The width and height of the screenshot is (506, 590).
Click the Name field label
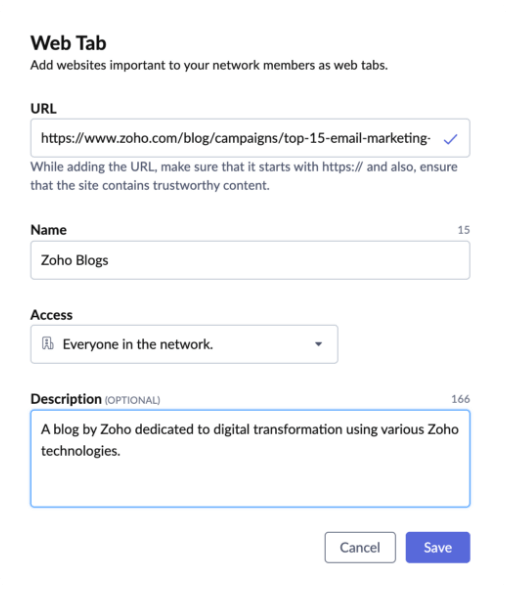pos(49,230)
